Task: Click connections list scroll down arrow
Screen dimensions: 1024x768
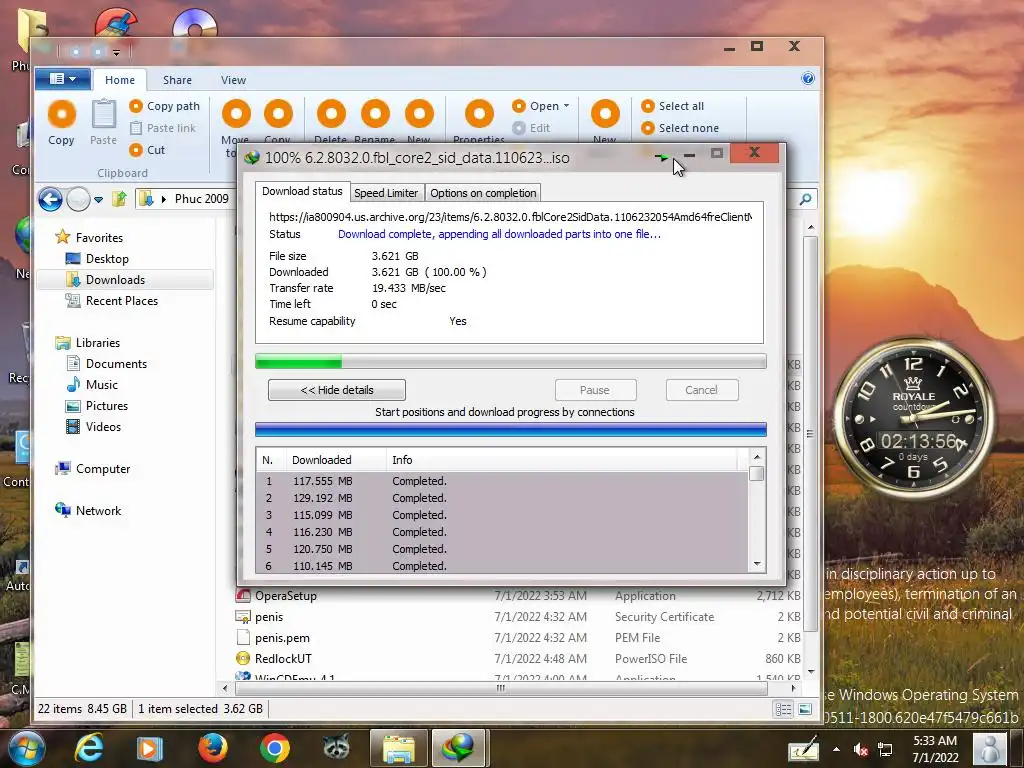Action: [757, 564]
